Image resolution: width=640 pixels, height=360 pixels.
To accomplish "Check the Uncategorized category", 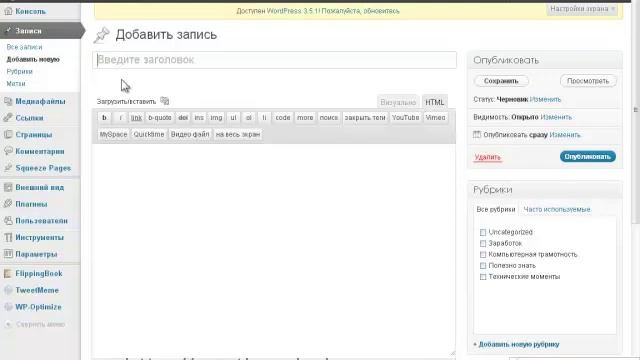I will (x=483, y=232).
